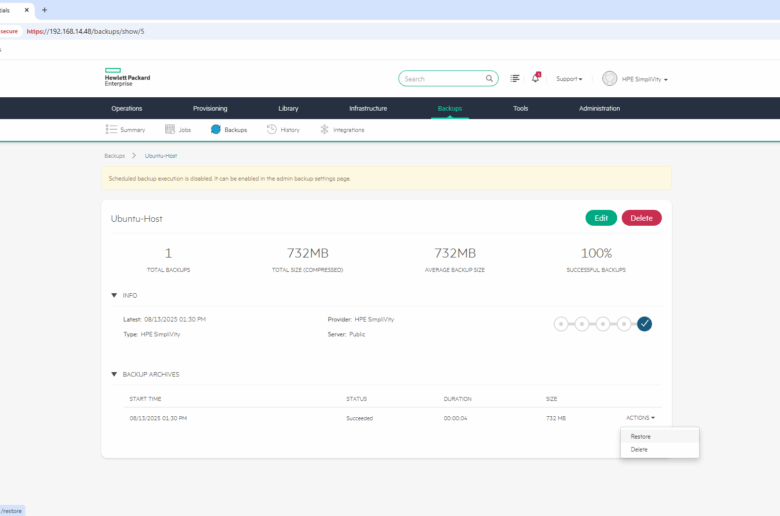Click the Backups breadcrumb link
780x516 pixels.
[115, 156]
